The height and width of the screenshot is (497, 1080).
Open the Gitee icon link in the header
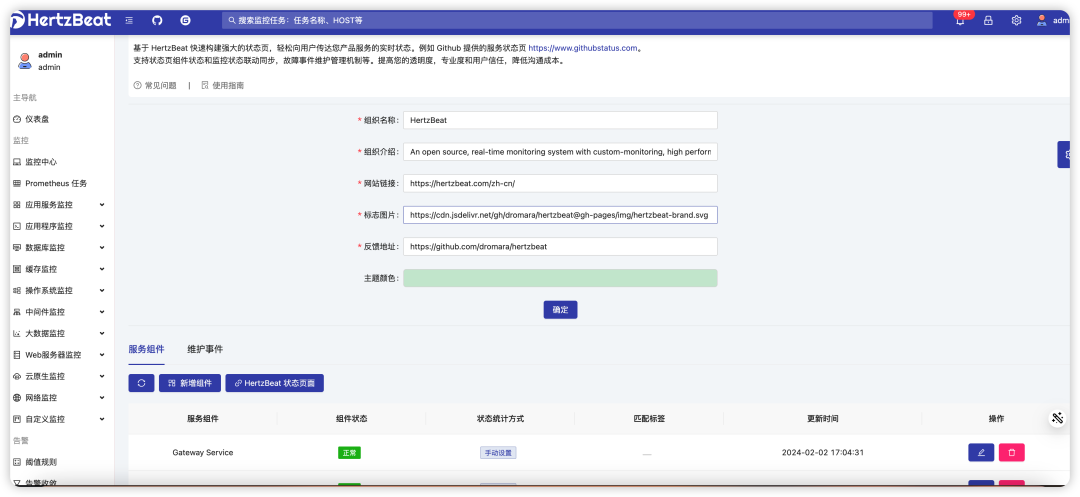[185, 21]
